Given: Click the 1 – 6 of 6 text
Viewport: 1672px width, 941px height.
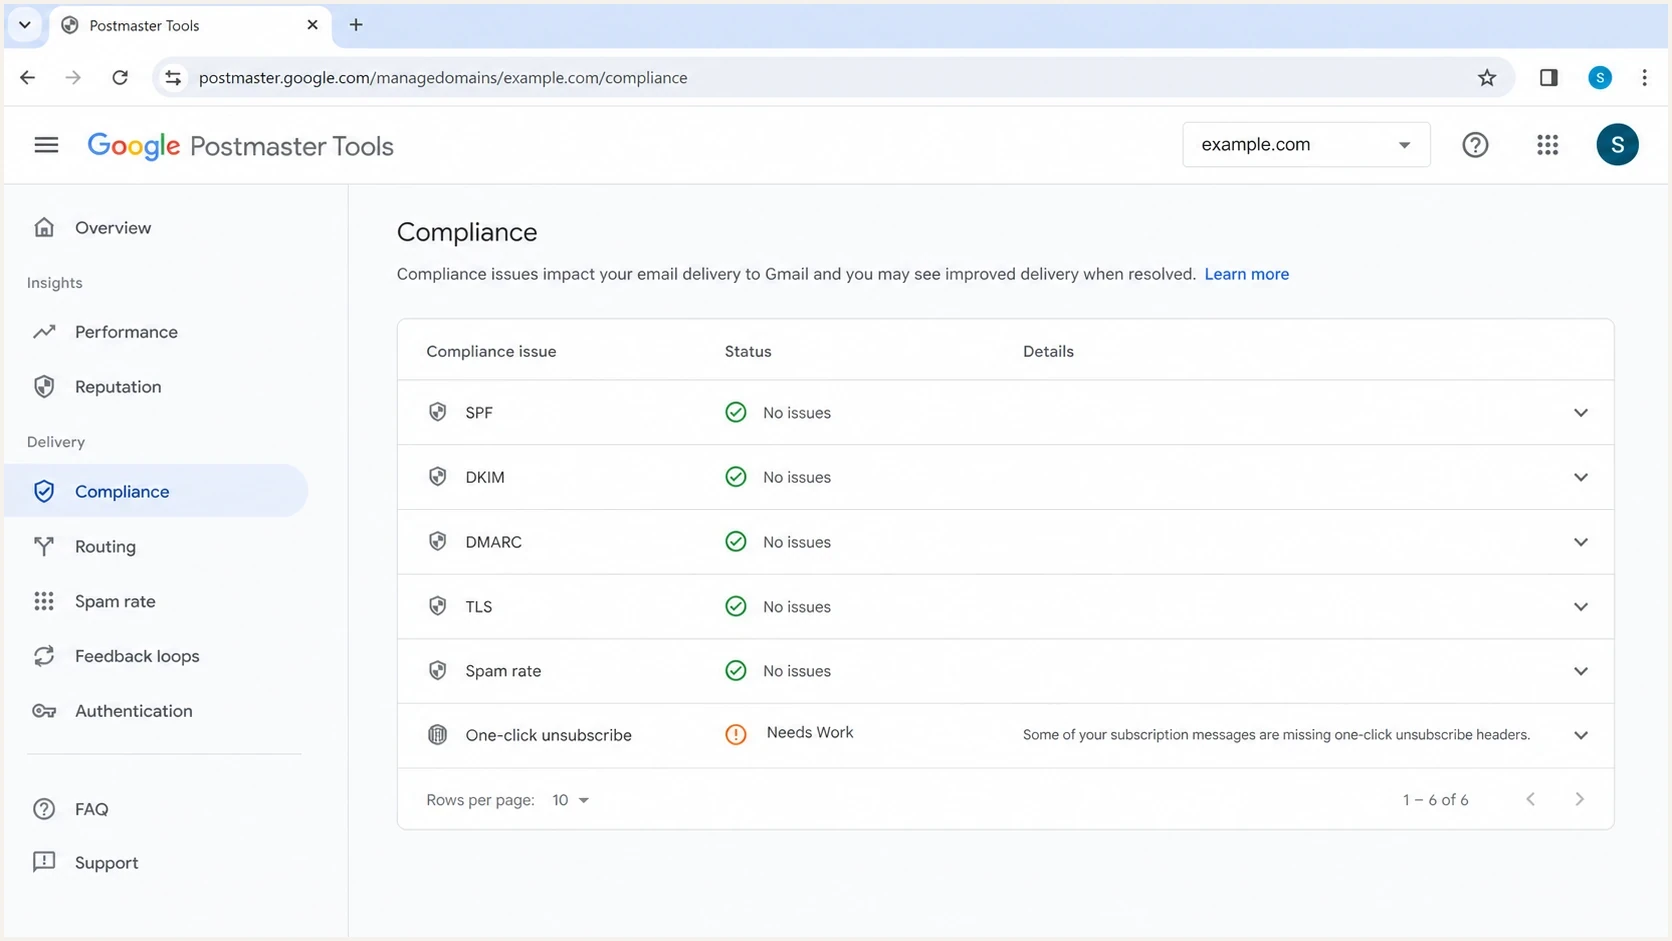Looking at the screenshot, I should point(1435,800).
